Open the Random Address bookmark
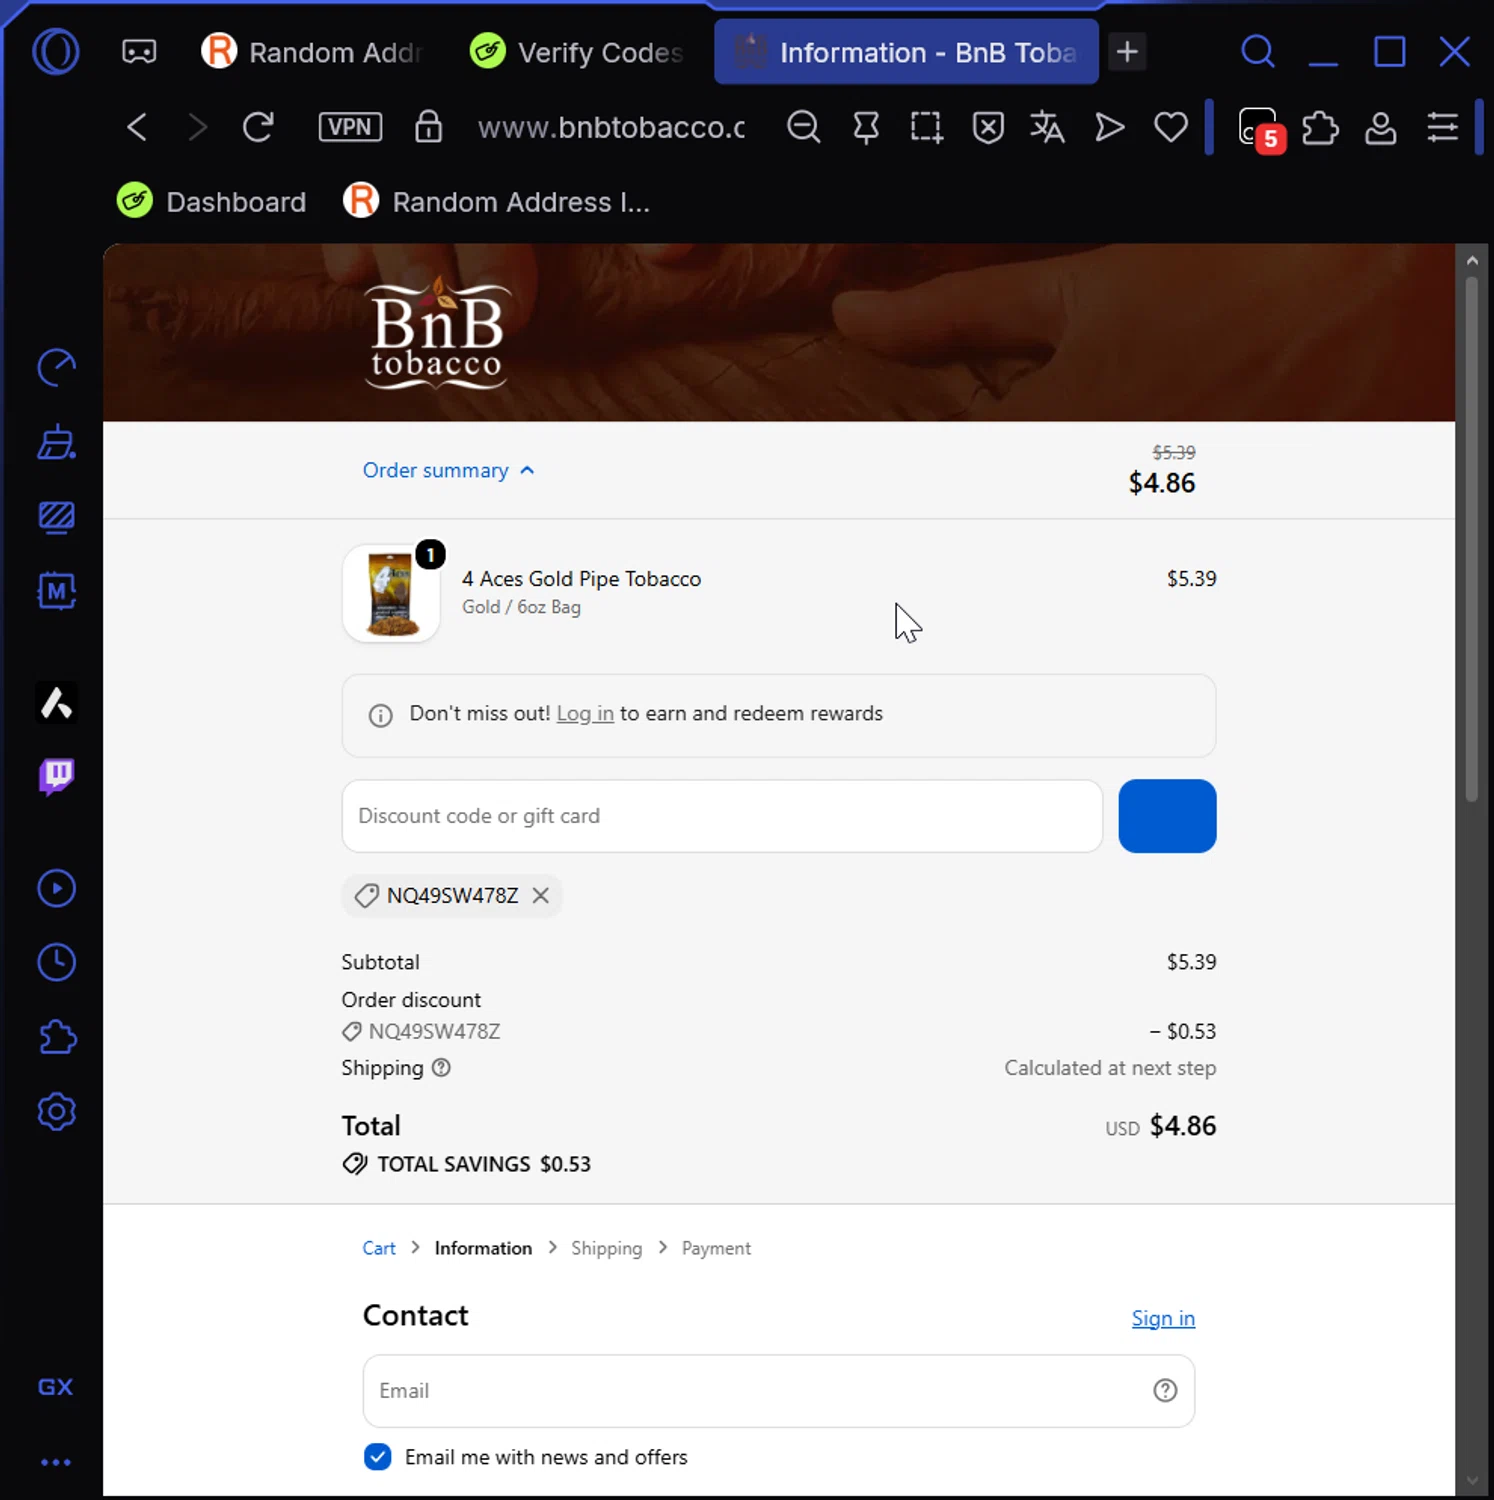 click(497, 201)
